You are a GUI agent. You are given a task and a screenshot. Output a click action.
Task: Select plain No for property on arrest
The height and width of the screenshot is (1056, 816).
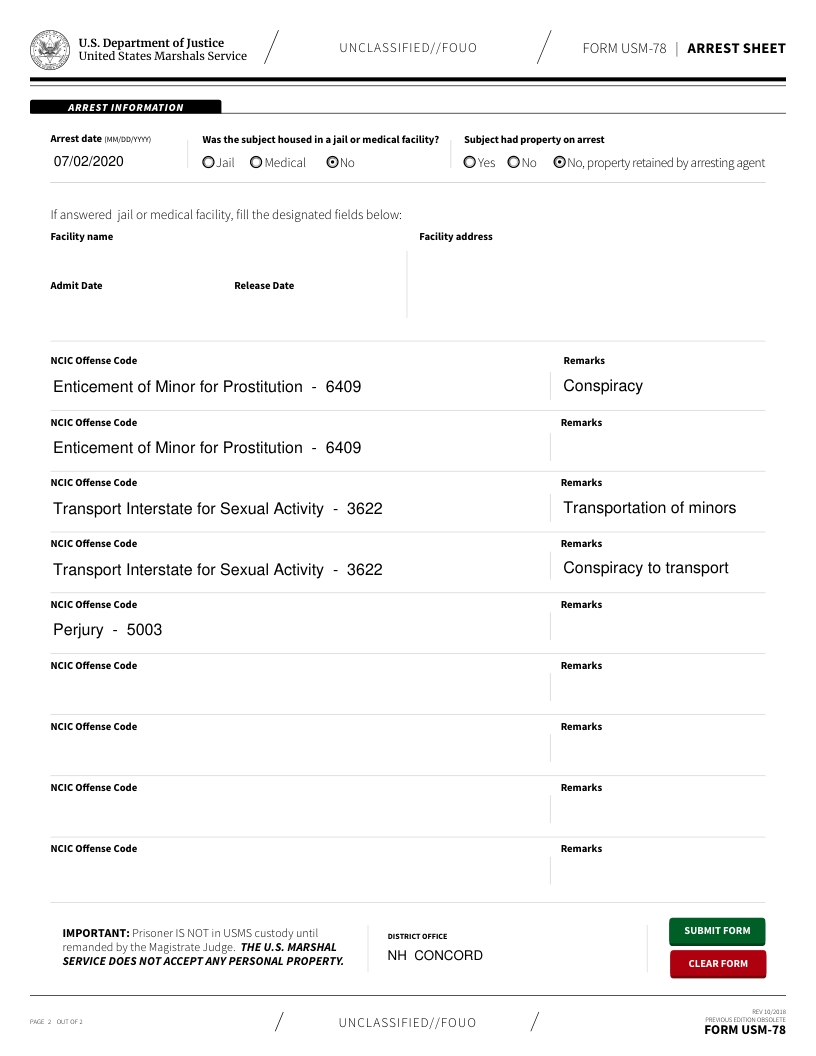click(513, 163)
